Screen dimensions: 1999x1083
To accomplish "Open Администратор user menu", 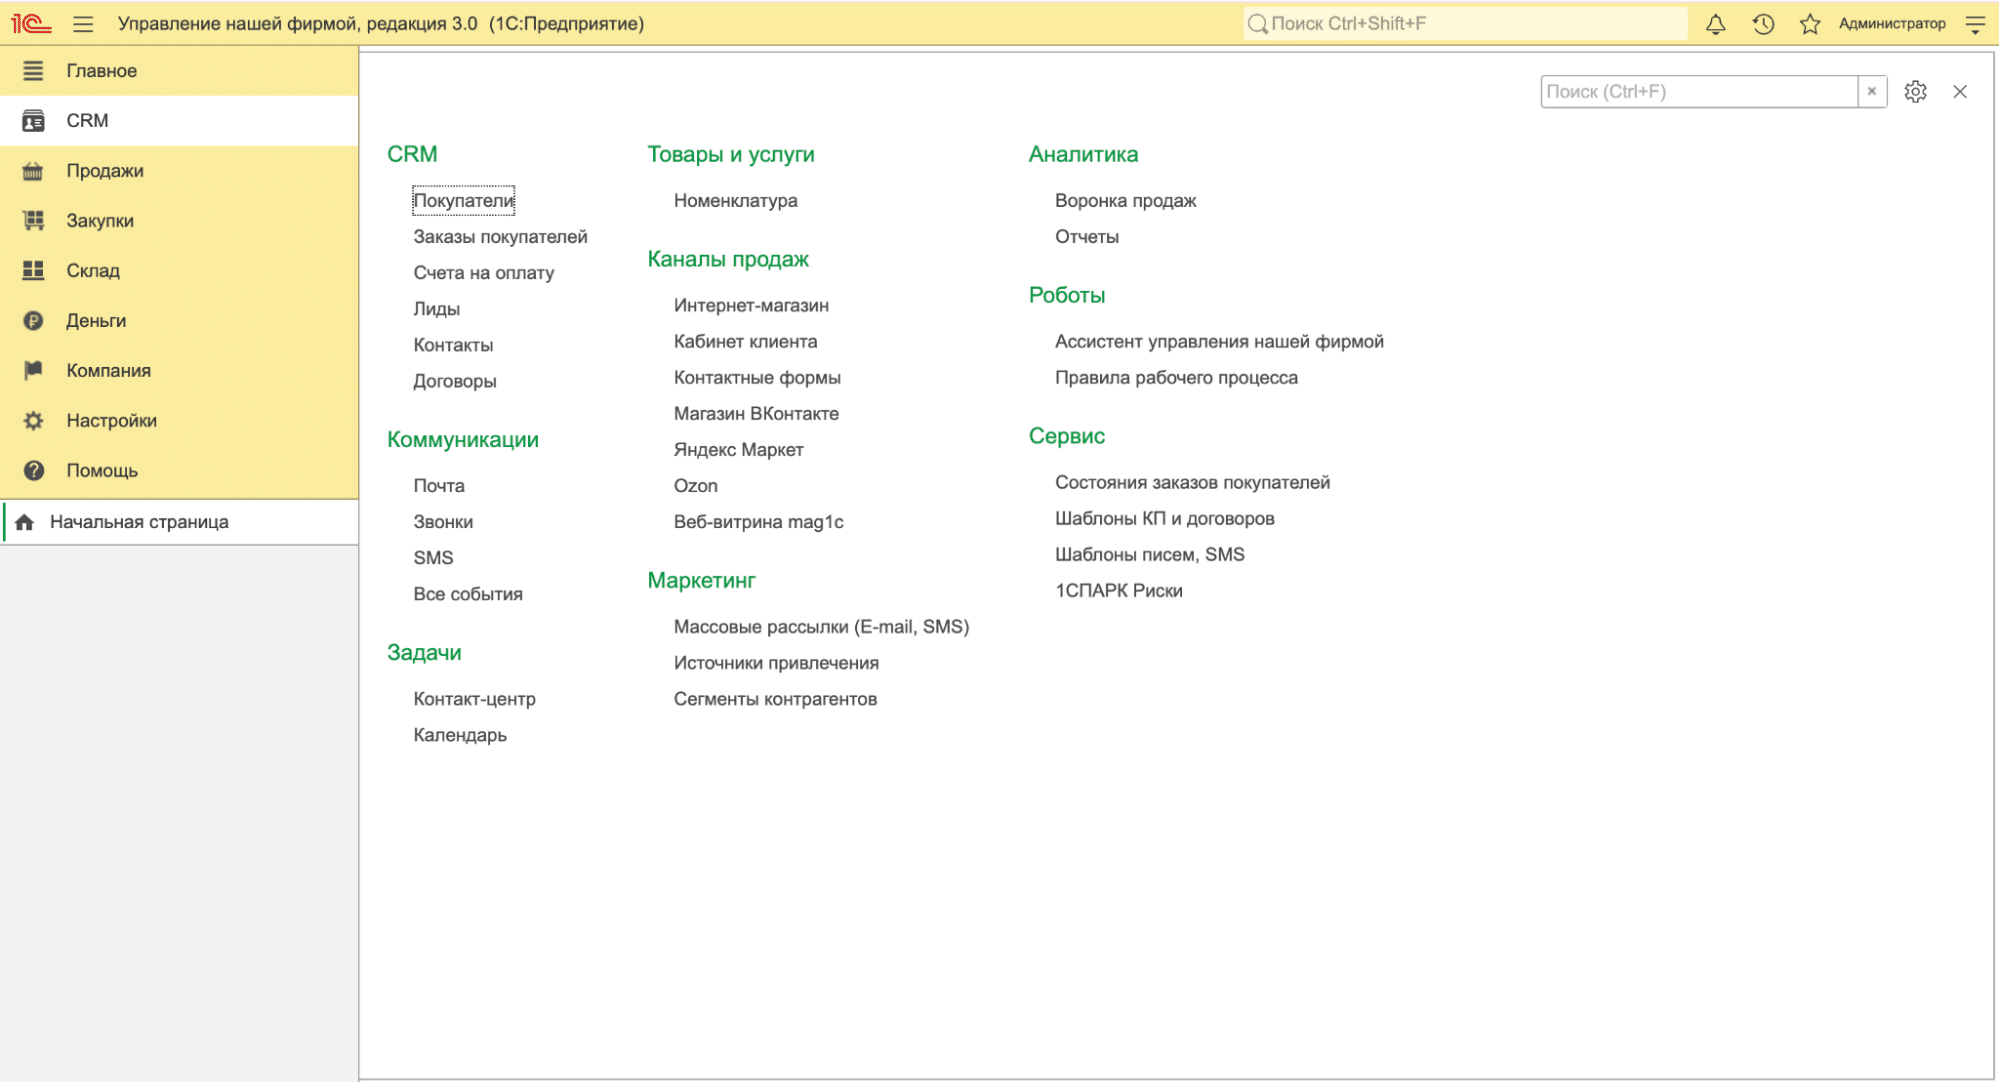I will [x=1891, y=24].
